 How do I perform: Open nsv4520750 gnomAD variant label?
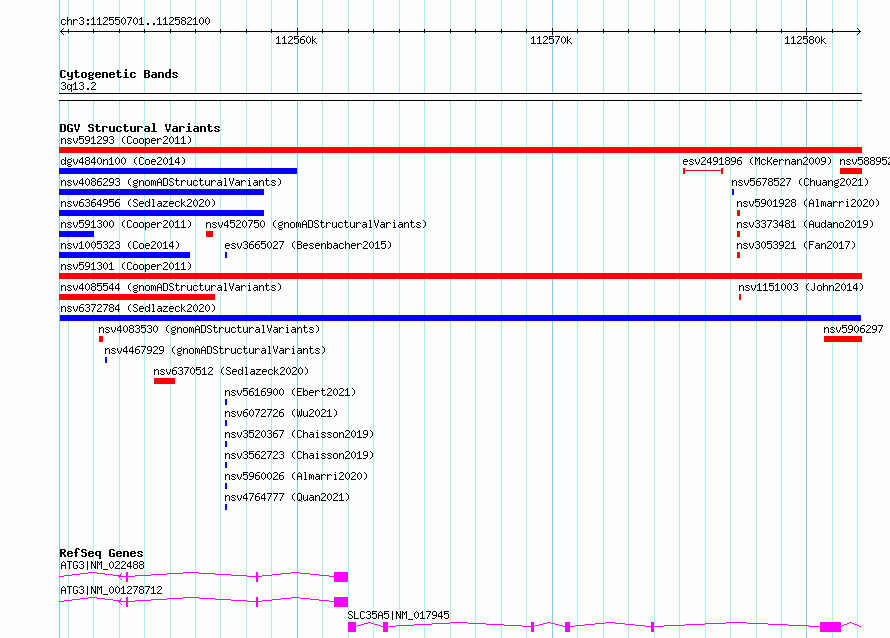click(x=316, y=224)
